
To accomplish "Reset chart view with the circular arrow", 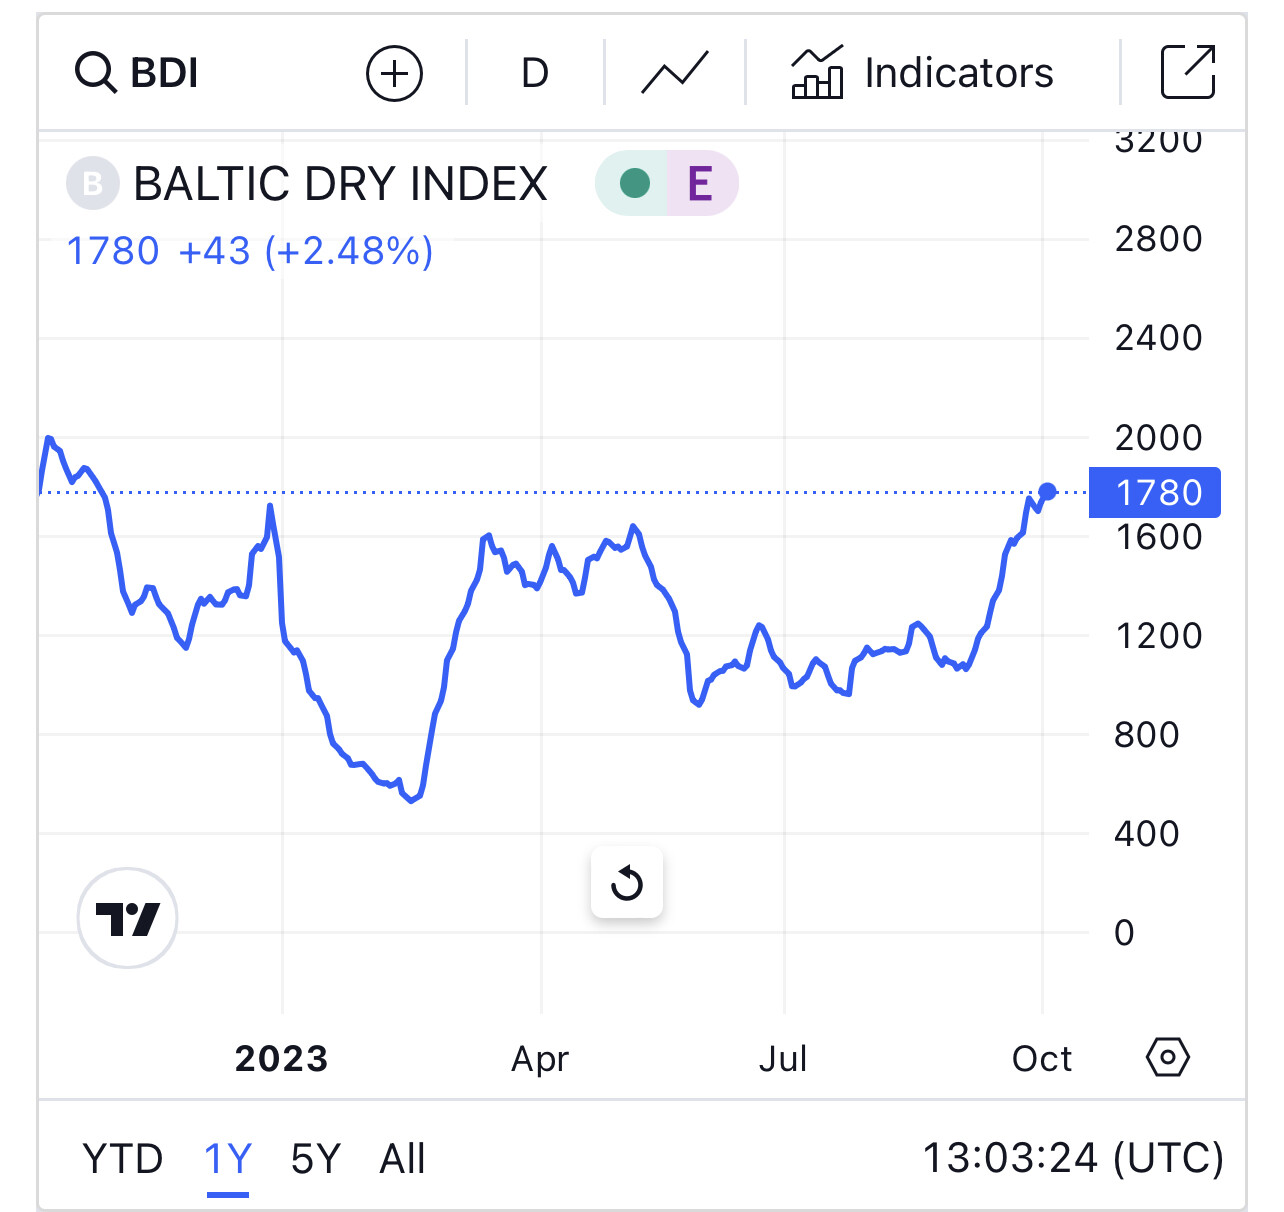I will [627, 883].
